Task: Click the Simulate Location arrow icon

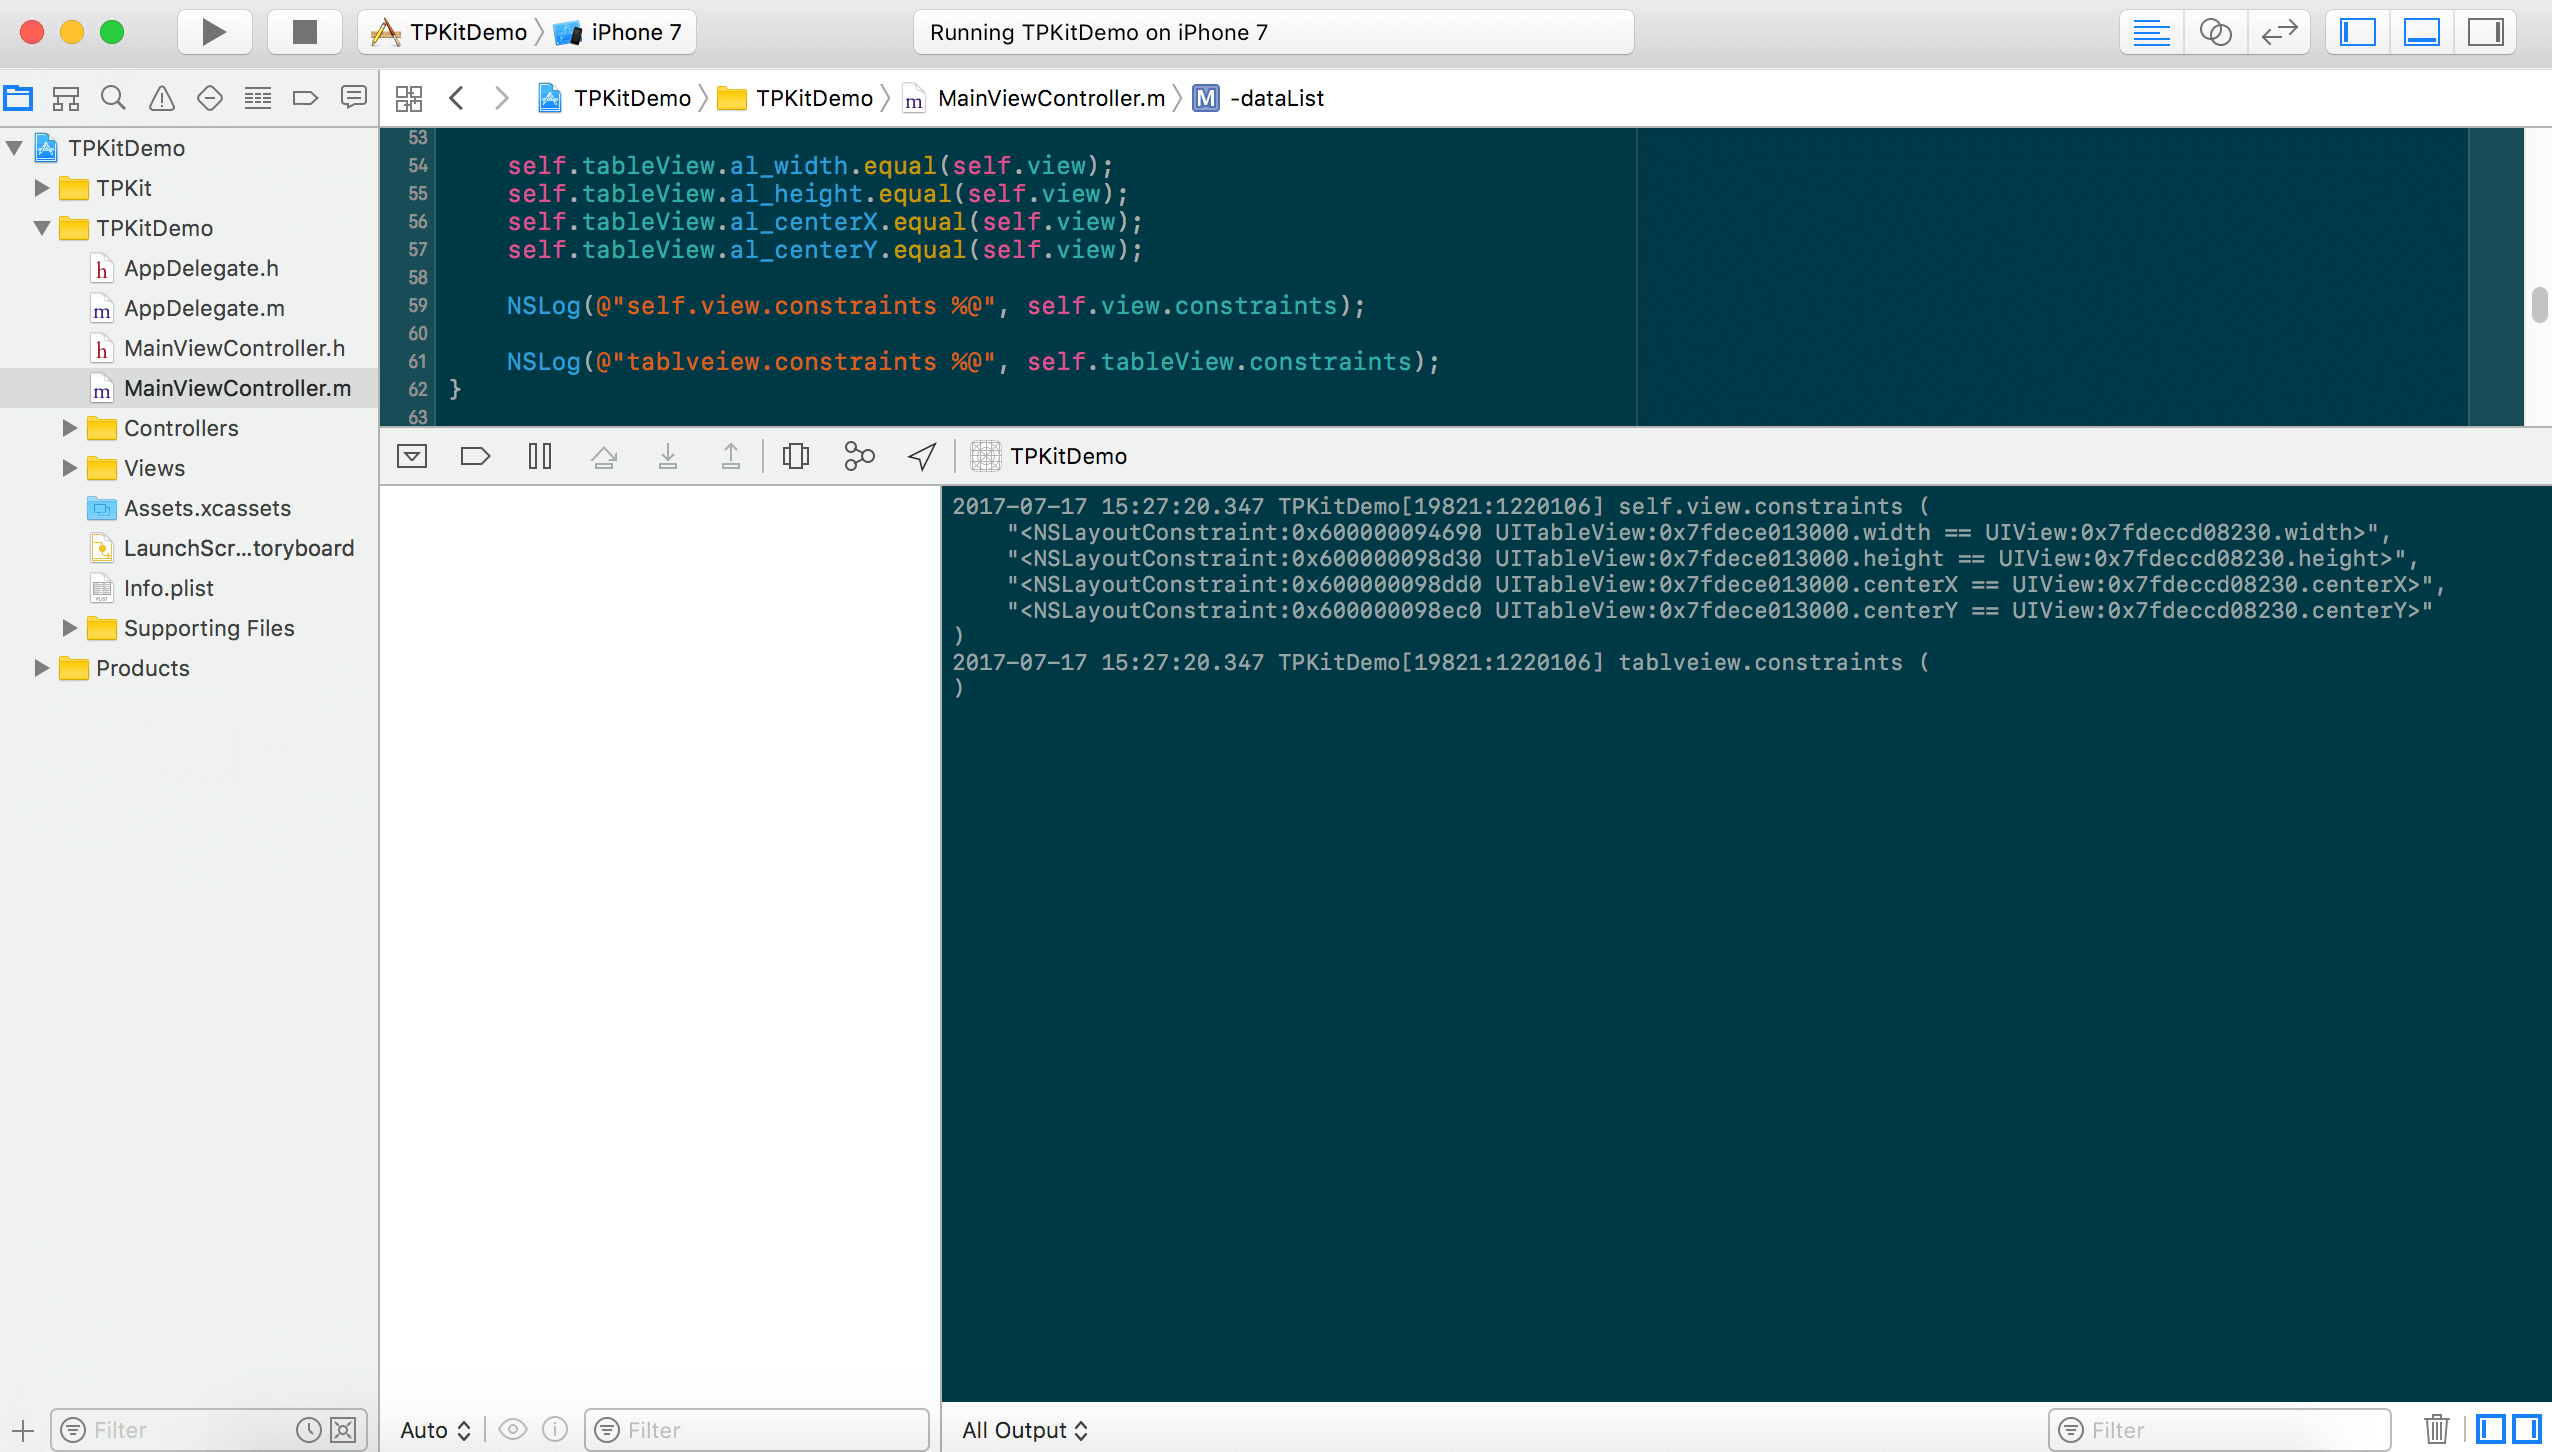Action: click(x=922, y=456)
